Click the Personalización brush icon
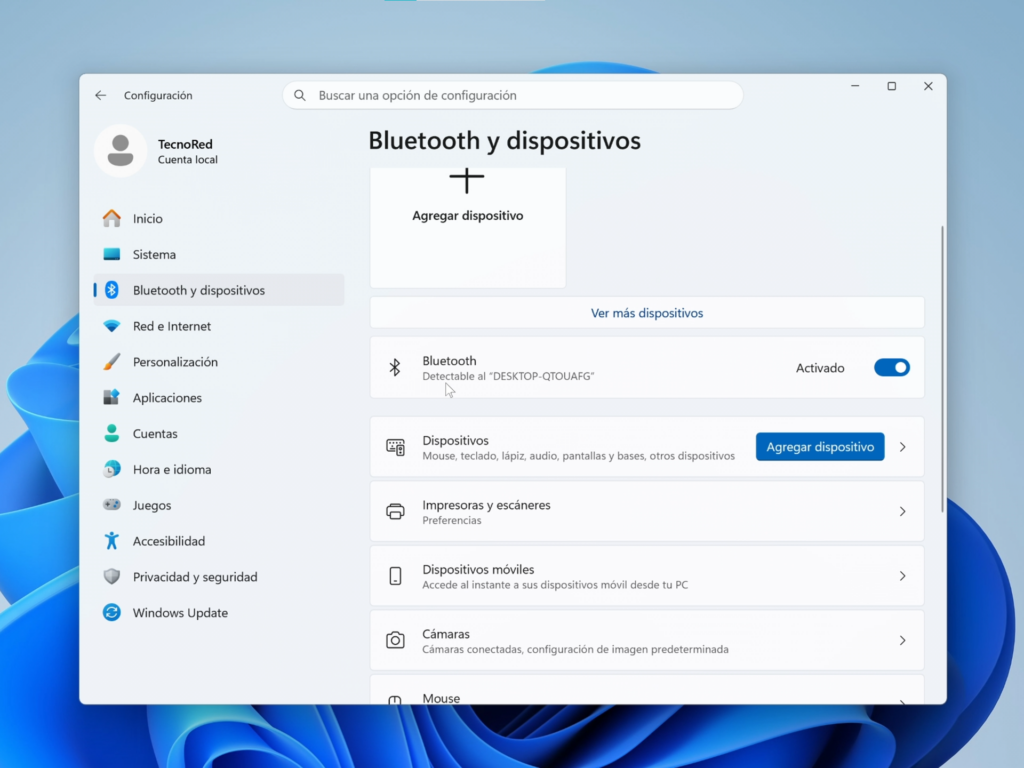Image resolution: width=1024 pixels, height=768 pixels. (112, 362)
